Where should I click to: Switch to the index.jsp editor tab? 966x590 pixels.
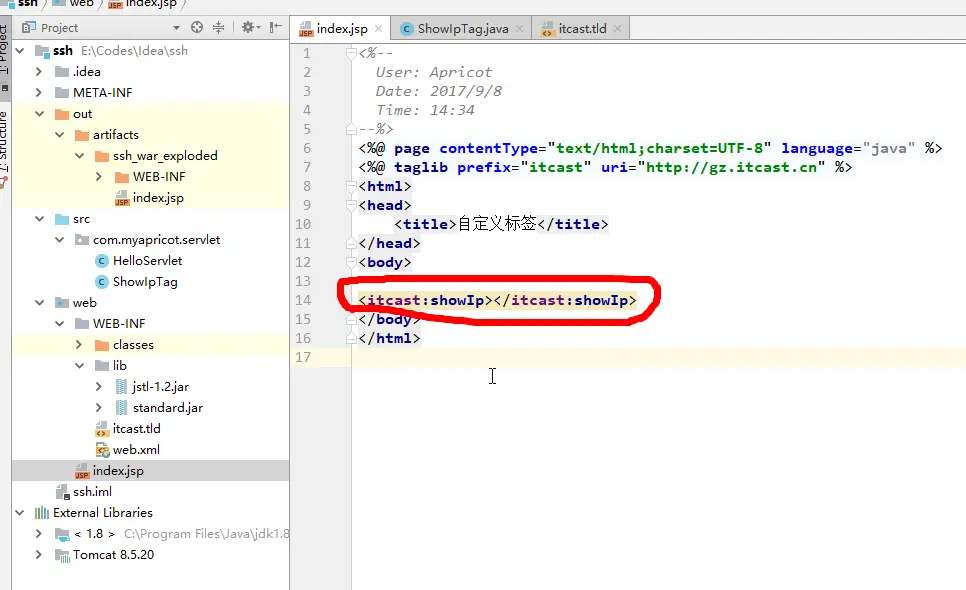[x=342, y=28]
